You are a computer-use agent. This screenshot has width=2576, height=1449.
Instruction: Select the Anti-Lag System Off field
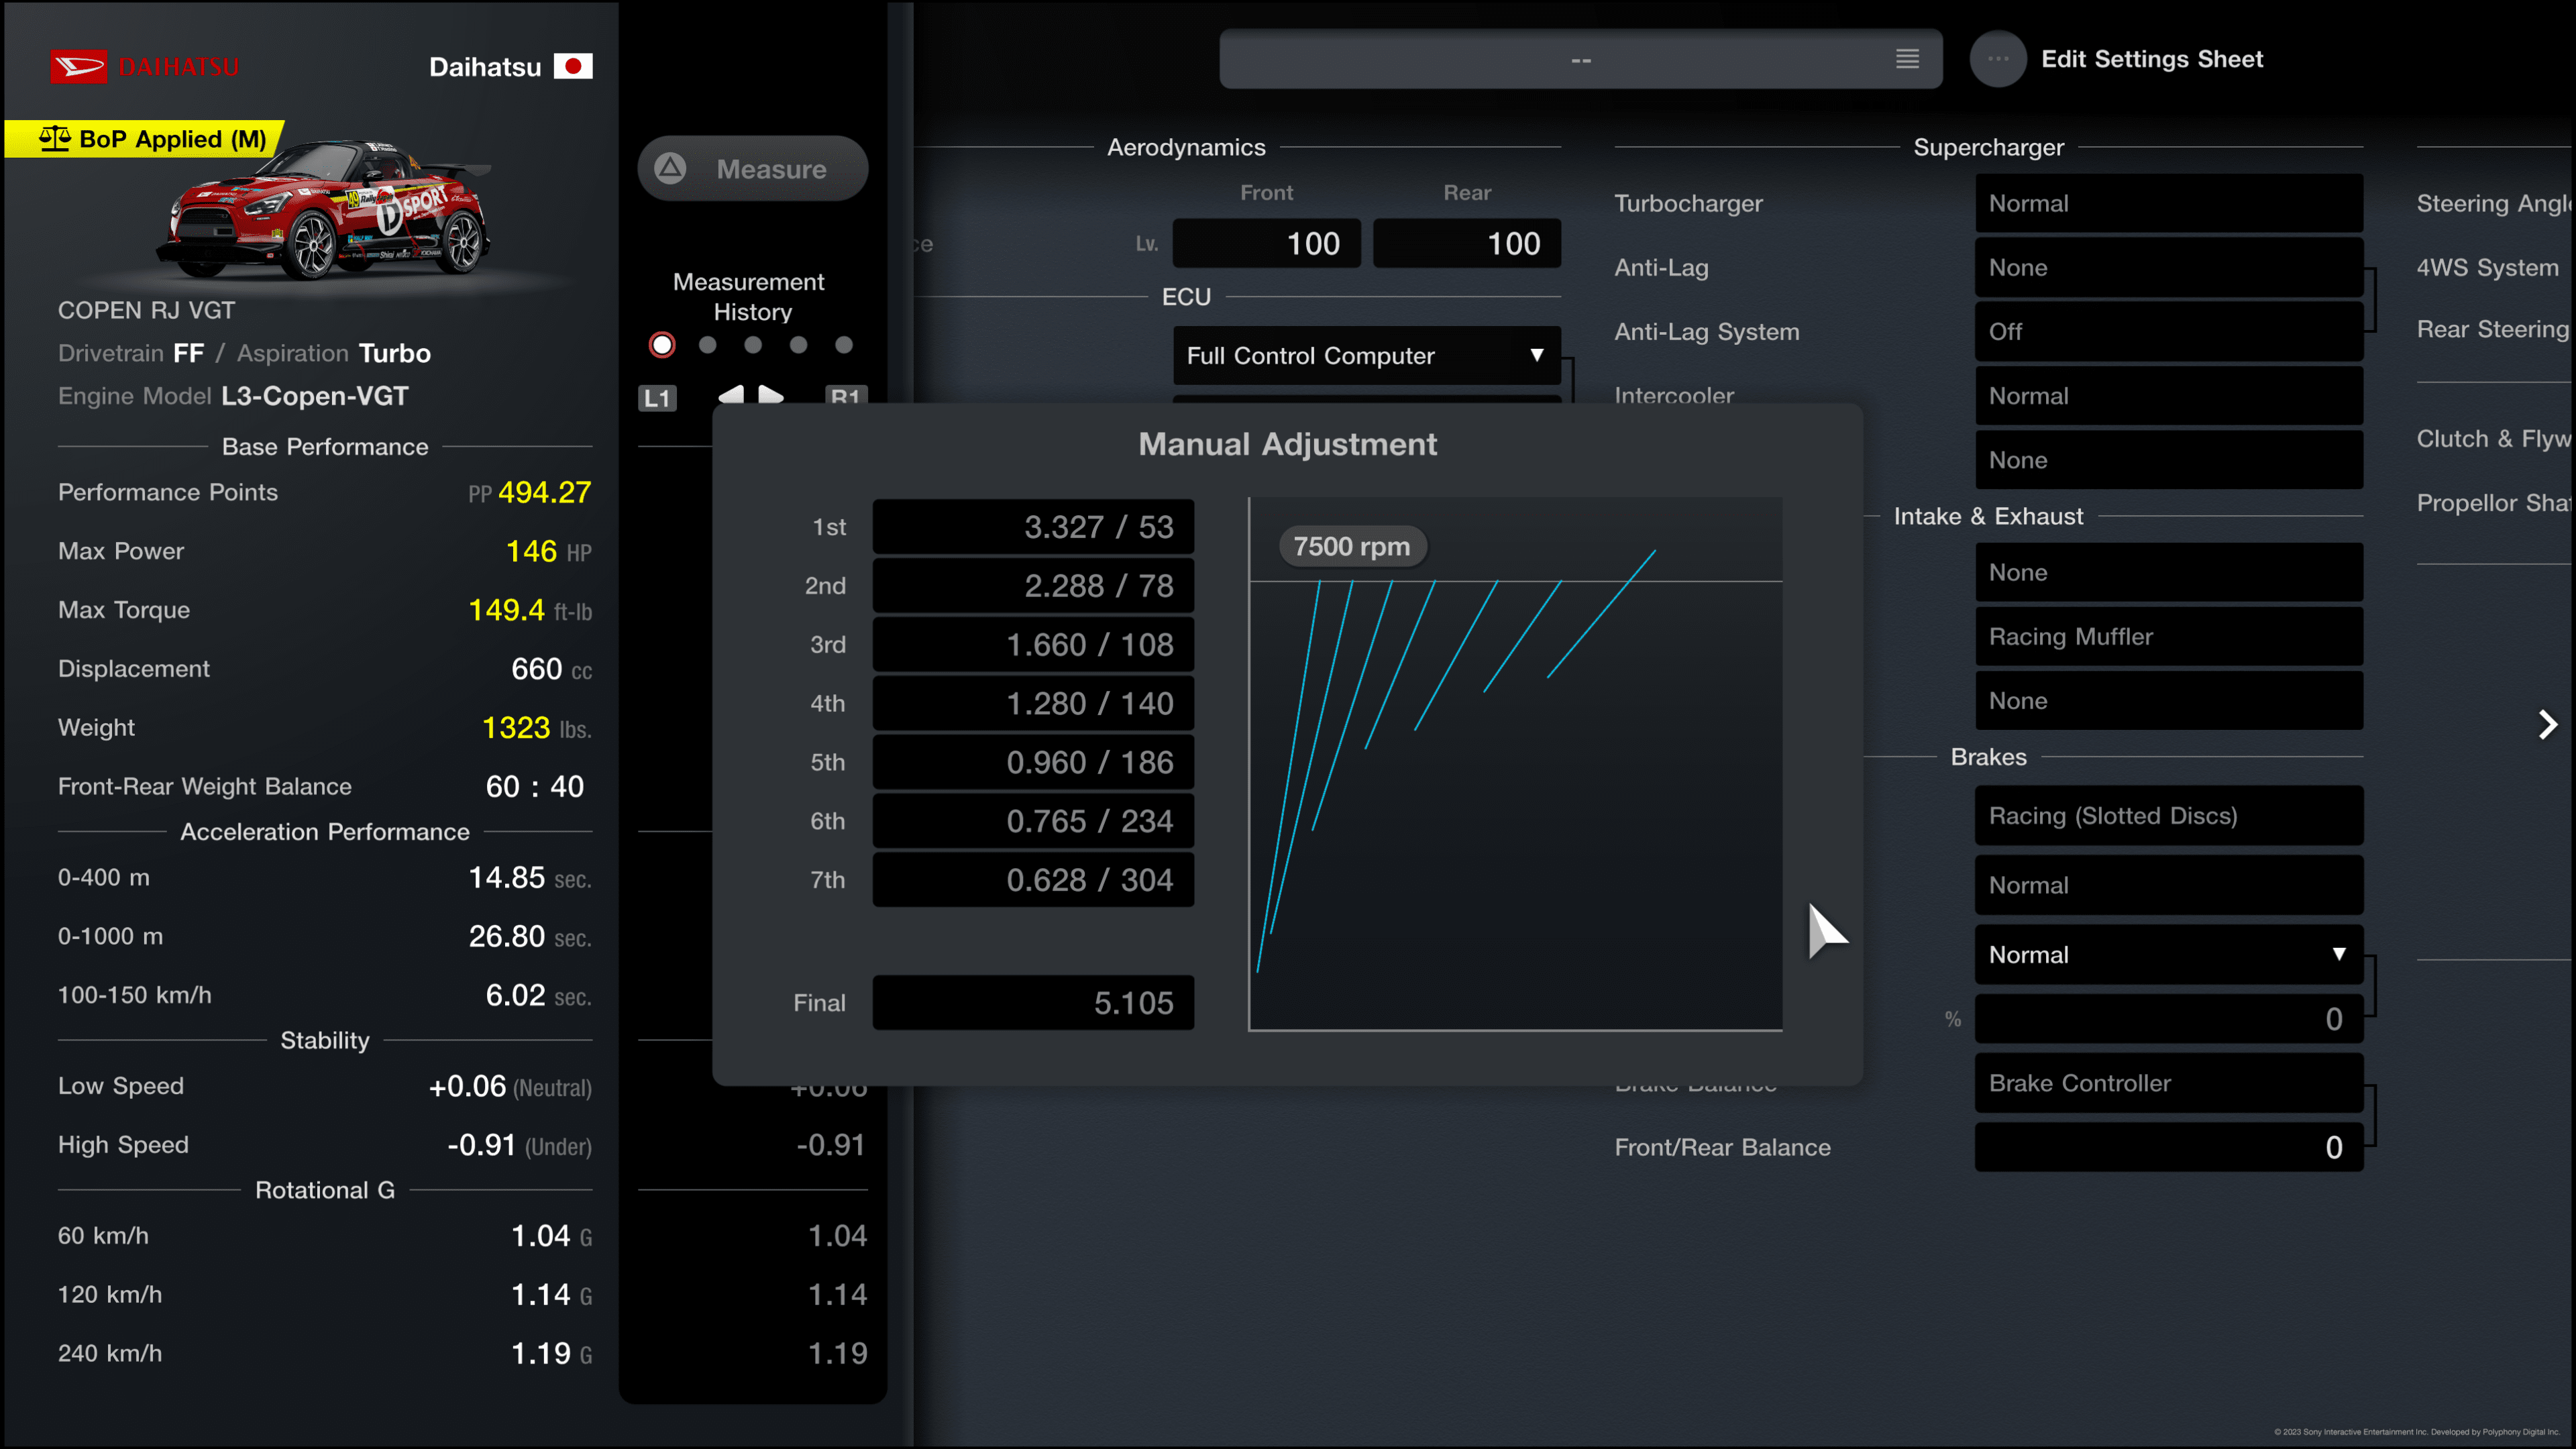click(x=2168, y=331)
